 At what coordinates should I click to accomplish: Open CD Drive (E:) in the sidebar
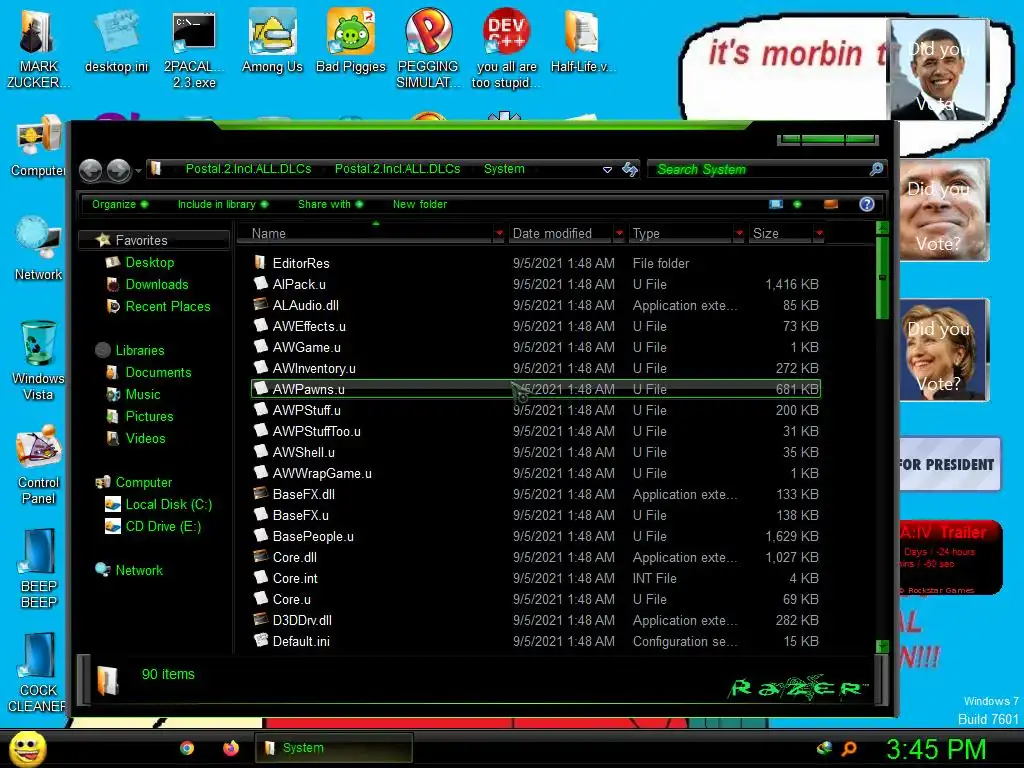tap(163, 526)
